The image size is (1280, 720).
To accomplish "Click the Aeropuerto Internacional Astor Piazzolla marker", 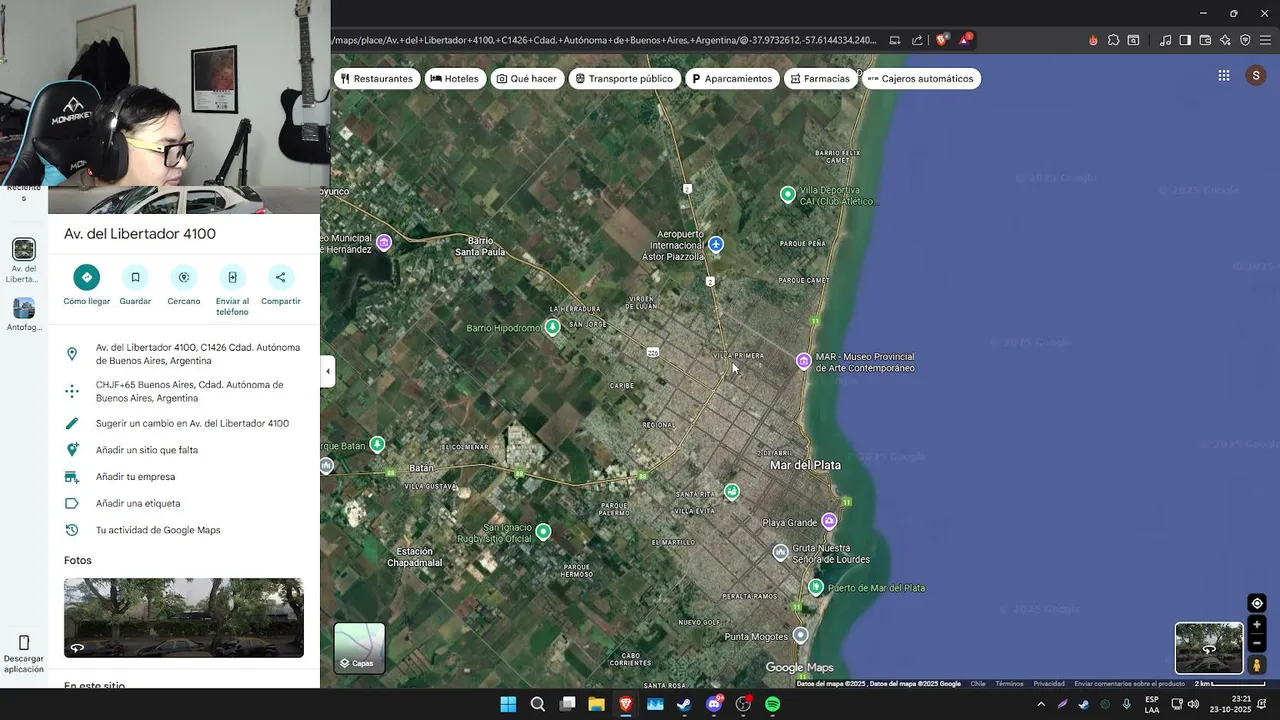I will point(716,244).
